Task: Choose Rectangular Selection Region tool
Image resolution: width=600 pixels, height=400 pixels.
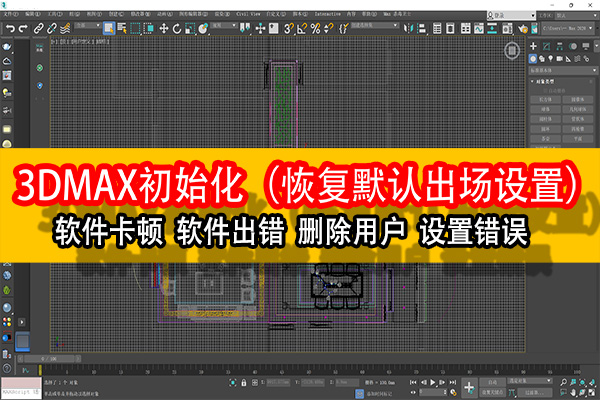Action: (135, 28)
